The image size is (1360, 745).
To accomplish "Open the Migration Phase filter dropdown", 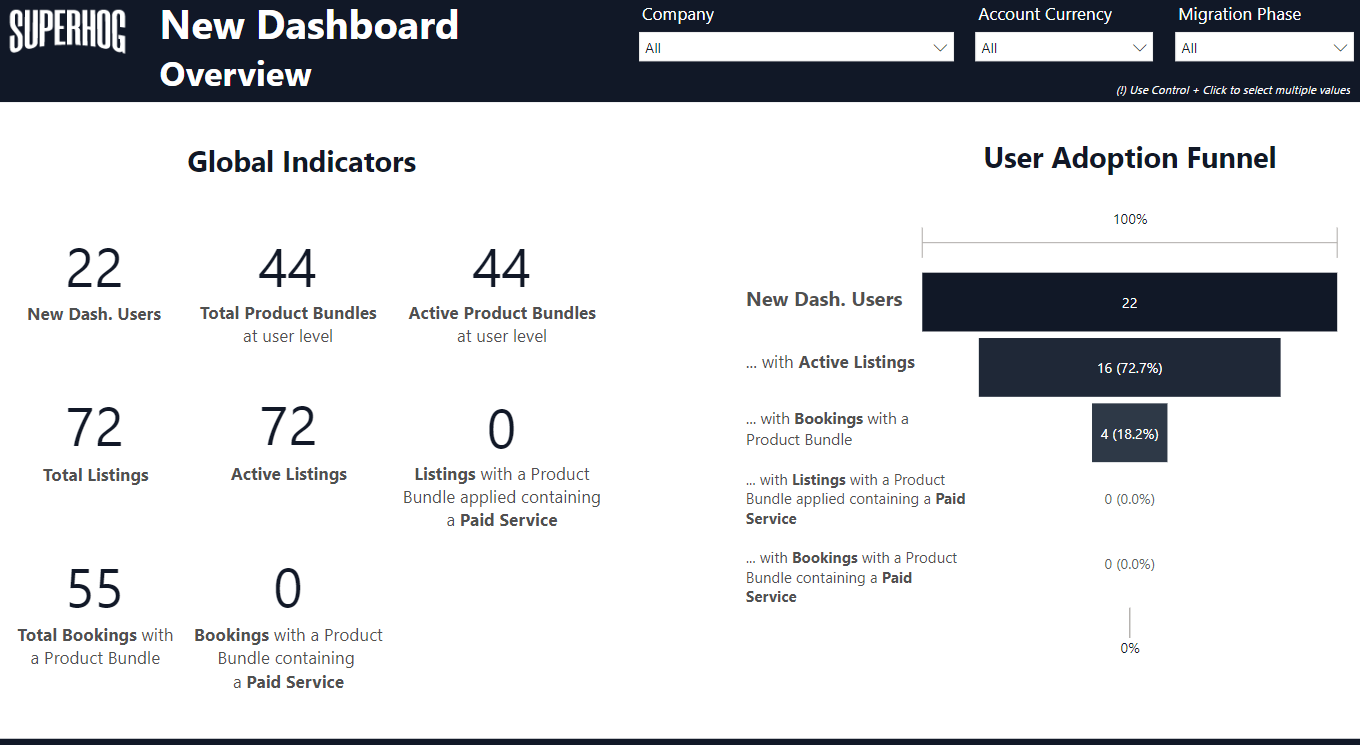I will tap(1265, 48).
